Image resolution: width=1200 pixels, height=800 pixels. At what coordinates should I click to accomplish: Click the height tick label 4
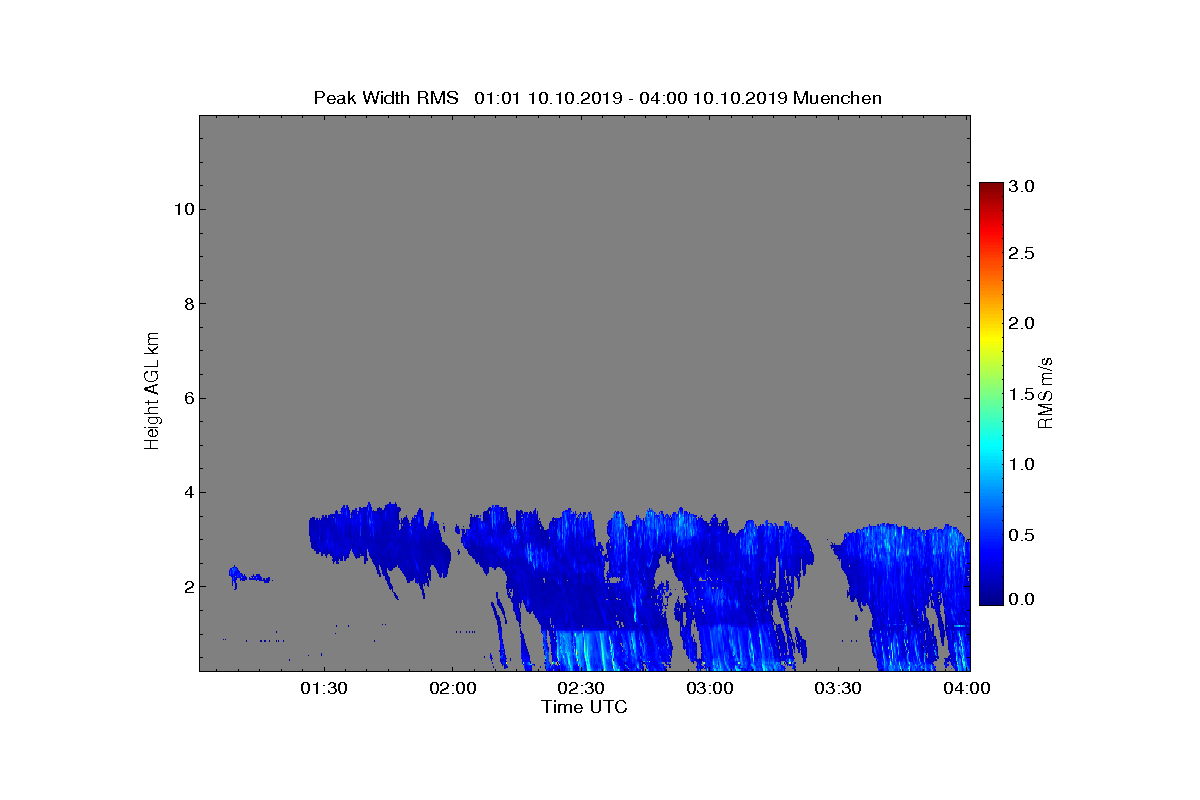(187, 492)
